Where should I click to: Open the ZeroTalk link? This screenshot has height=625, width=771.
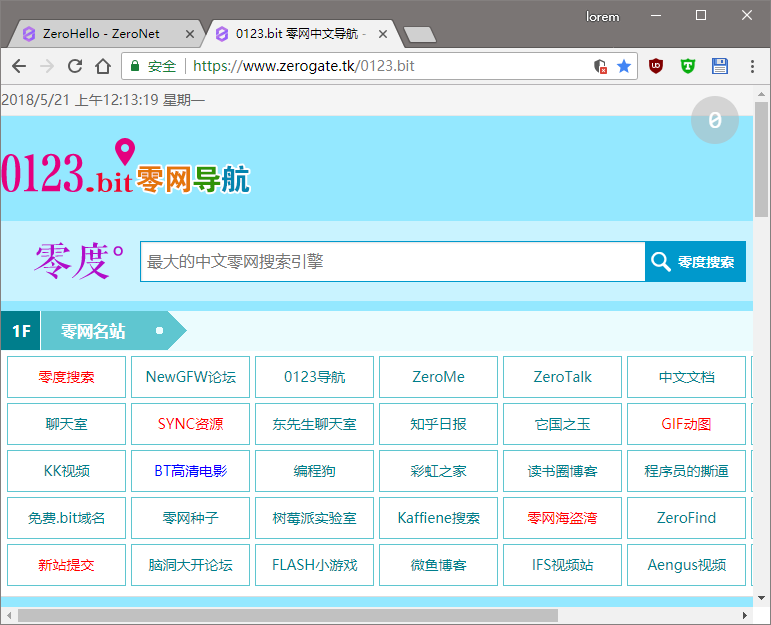562,377
